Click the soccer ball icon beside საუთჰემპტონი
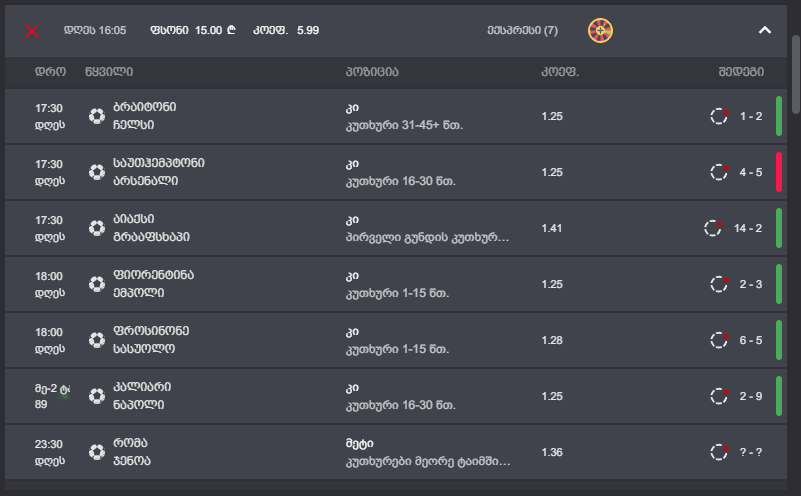 point(97,172)
